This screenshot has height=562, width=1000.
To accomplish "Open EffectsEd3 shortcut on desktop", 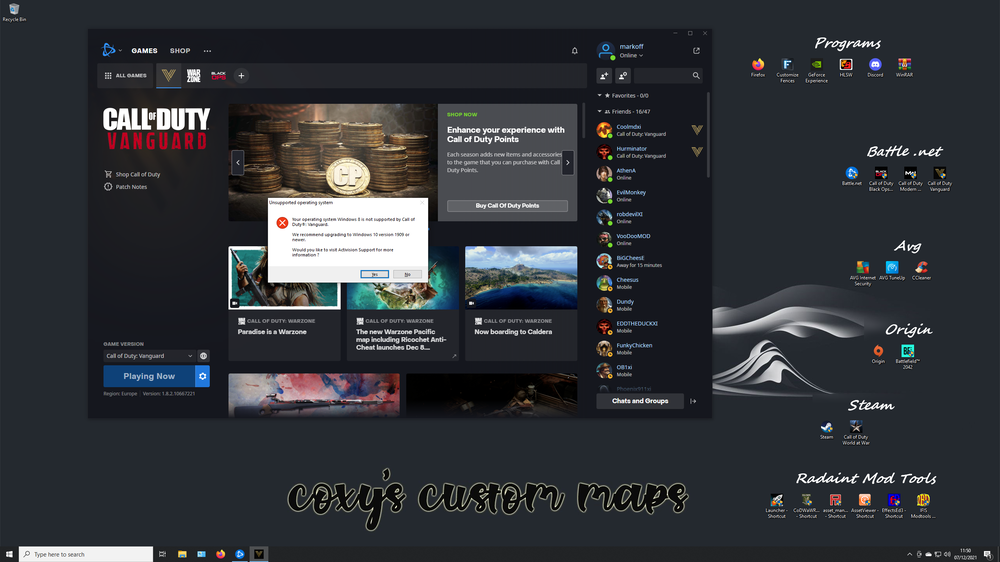I will [893, 506].
